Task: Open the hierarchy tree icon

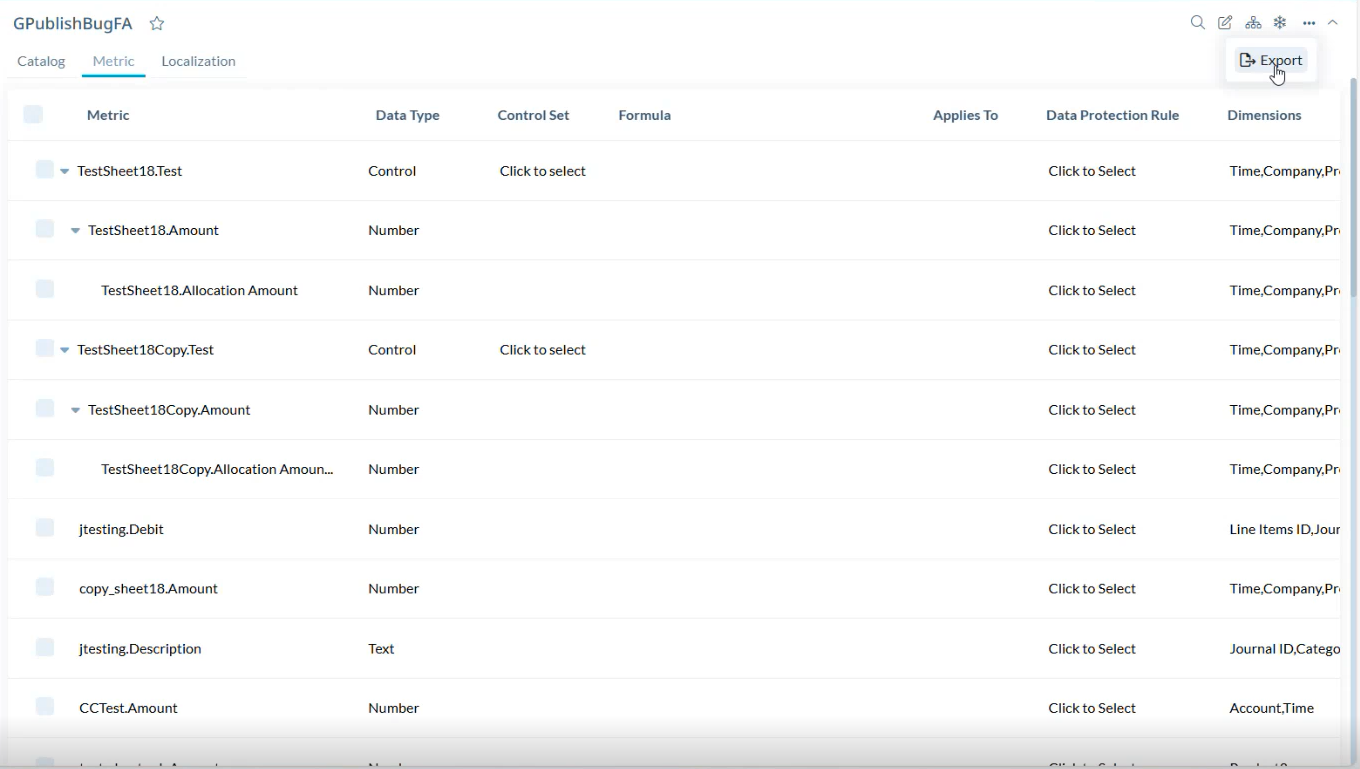Action: pos(1253,23)
